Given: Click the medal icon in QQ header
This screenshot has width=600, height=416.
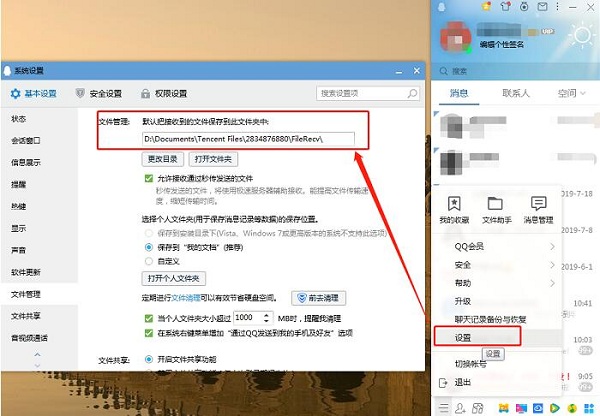Looking at the screenshot, I should (524, 6).
